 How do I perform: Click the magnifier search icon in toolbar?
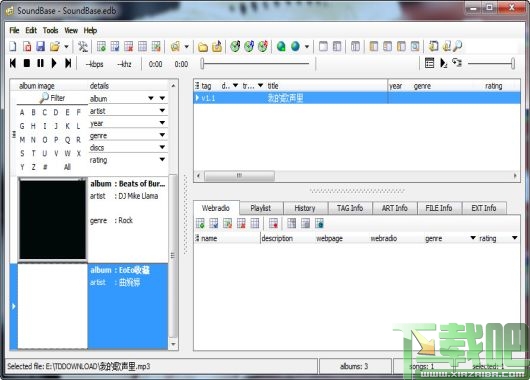pyautogui.click(x=458, y=46)
